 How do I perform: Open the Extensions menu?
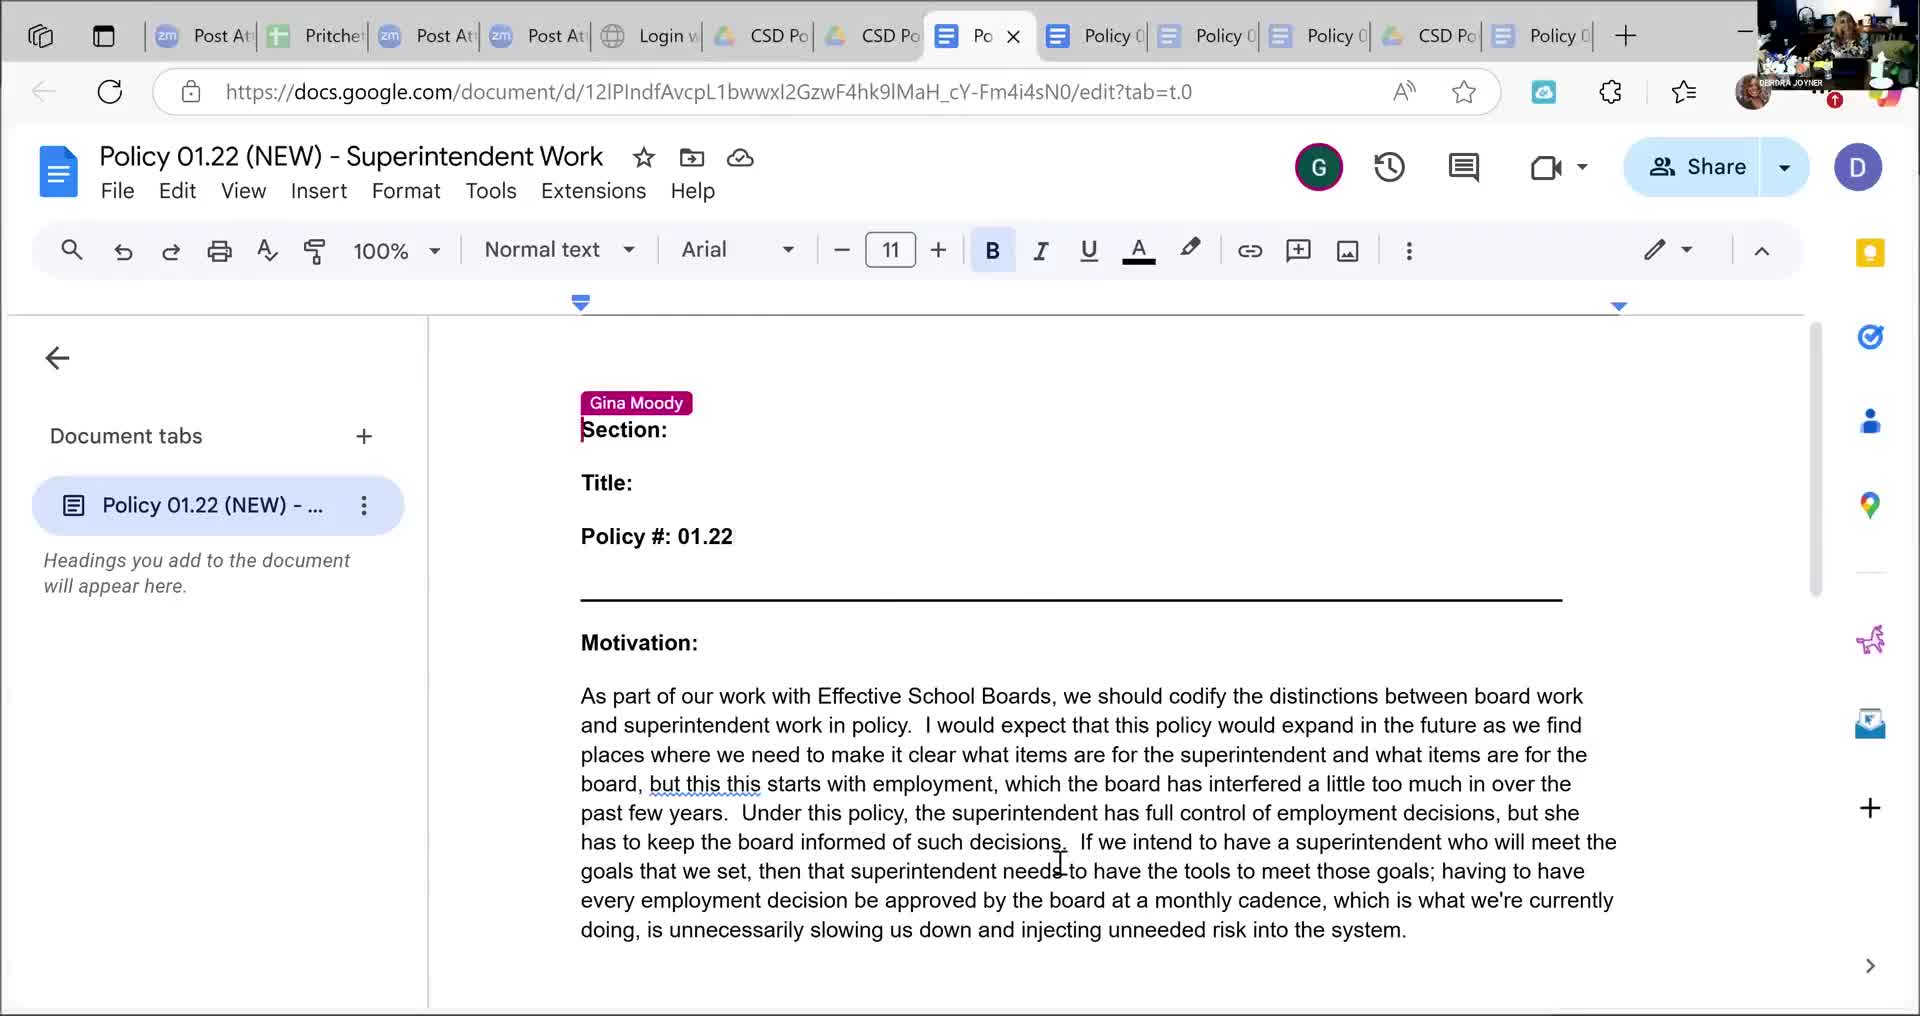click(x=593, y=191)
